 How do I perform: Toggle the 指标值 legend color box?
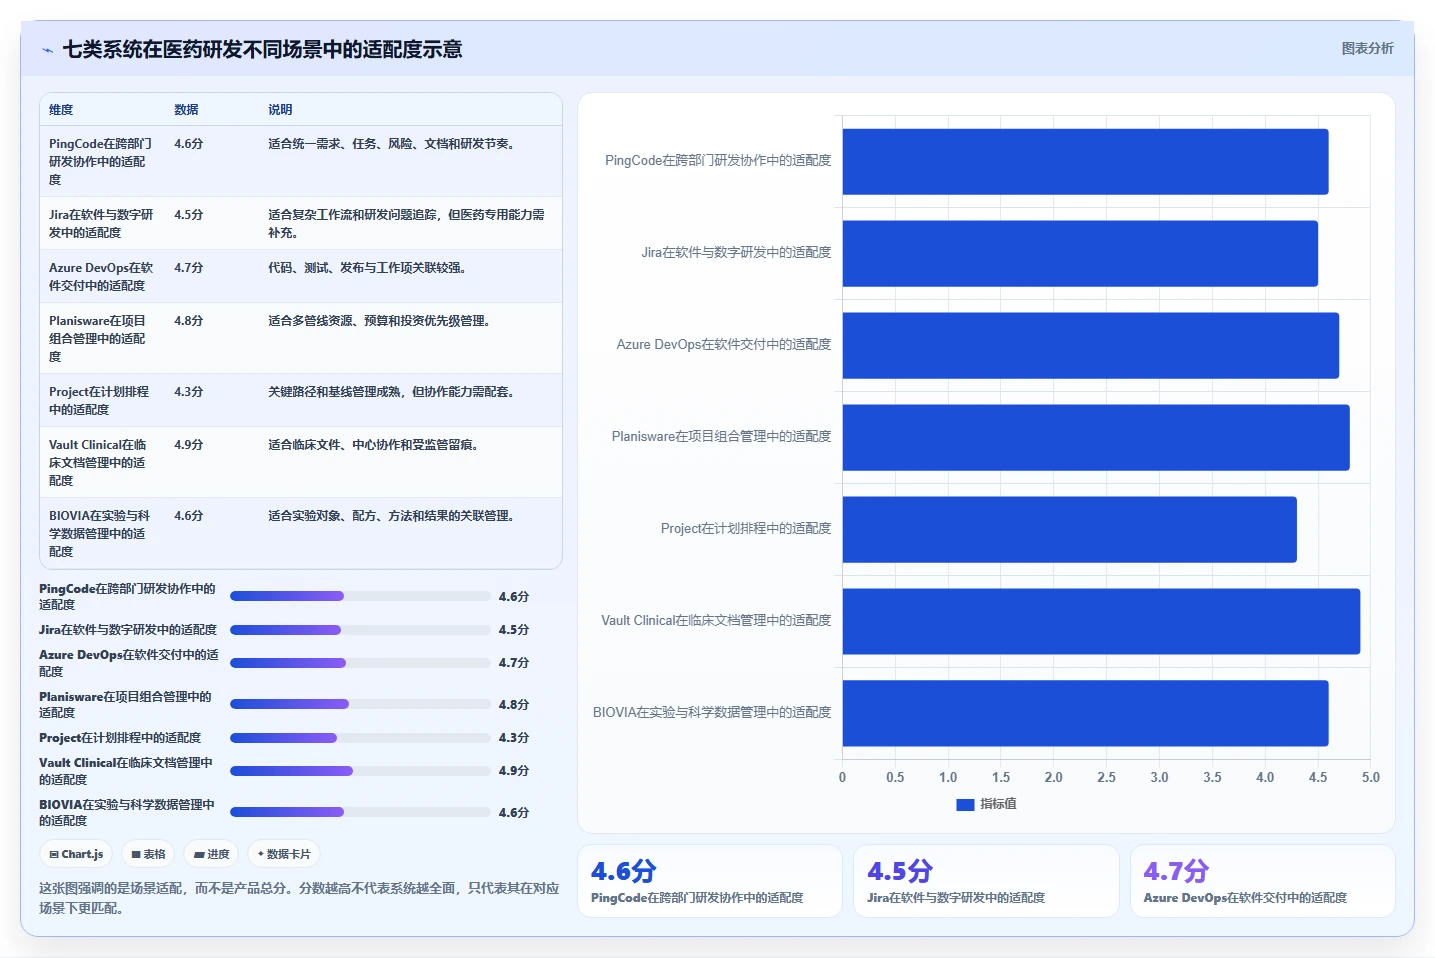965,804
